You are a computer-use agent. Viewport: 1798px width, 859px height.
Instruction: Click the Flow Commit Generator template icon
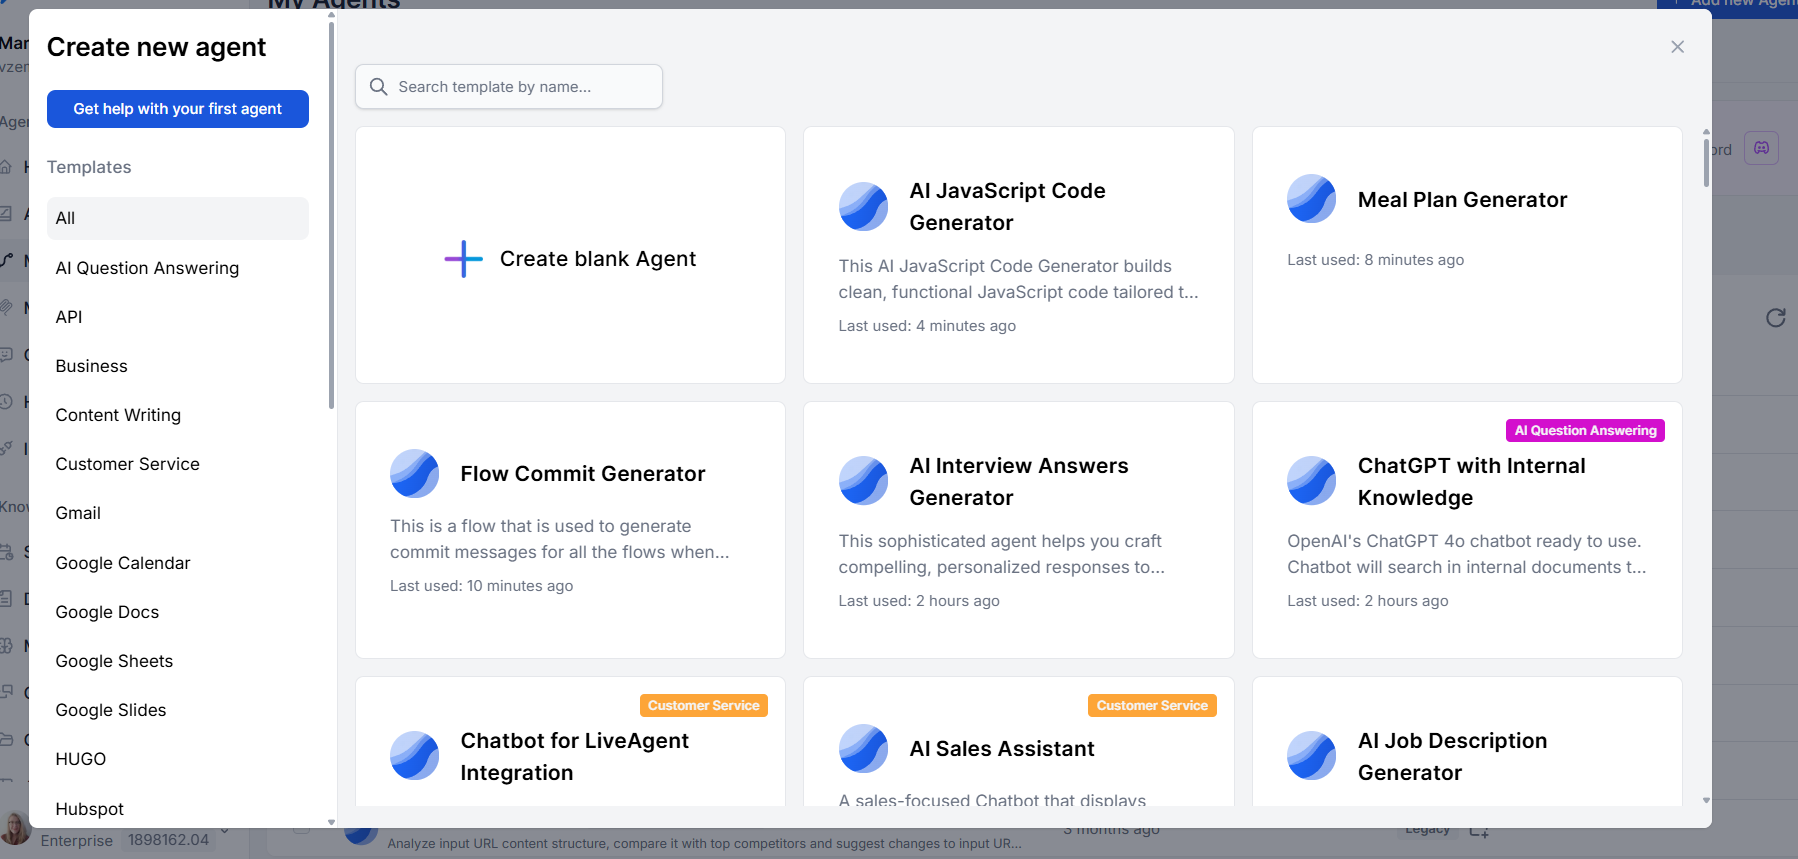(x=414, y=474)
